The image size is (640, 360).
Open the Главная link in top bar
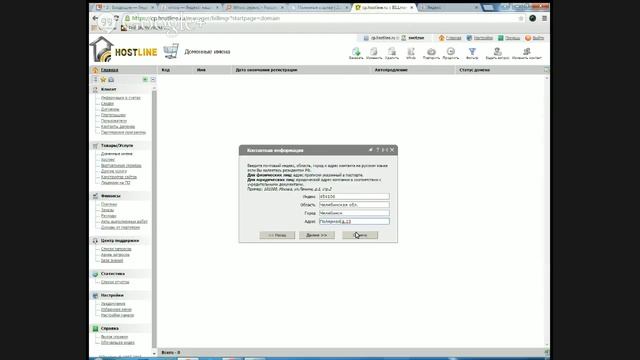click(453, 38)
